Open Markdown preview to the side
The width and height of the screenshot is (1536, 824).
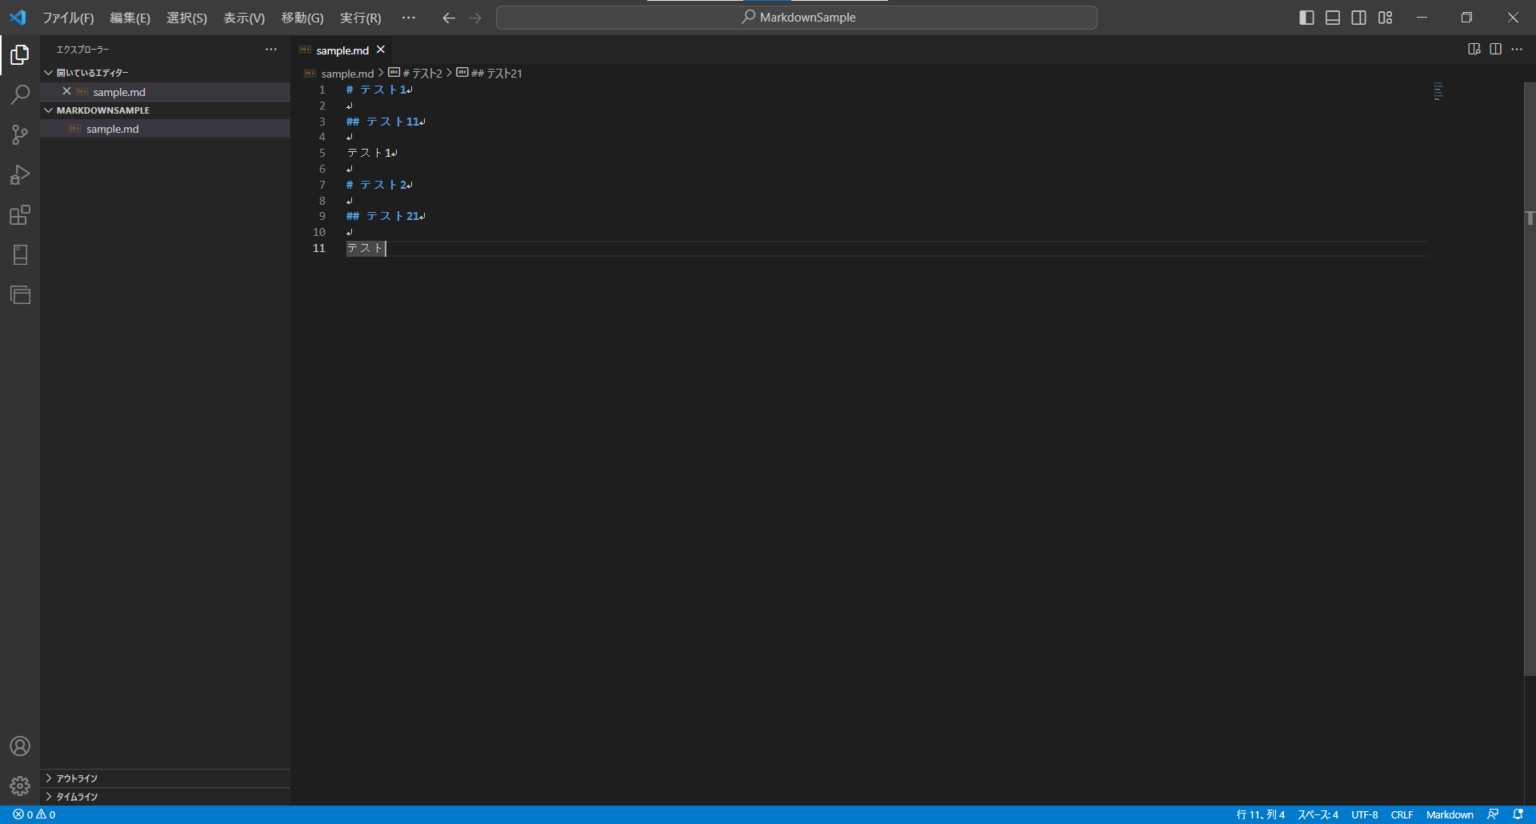pos(1474,49)
